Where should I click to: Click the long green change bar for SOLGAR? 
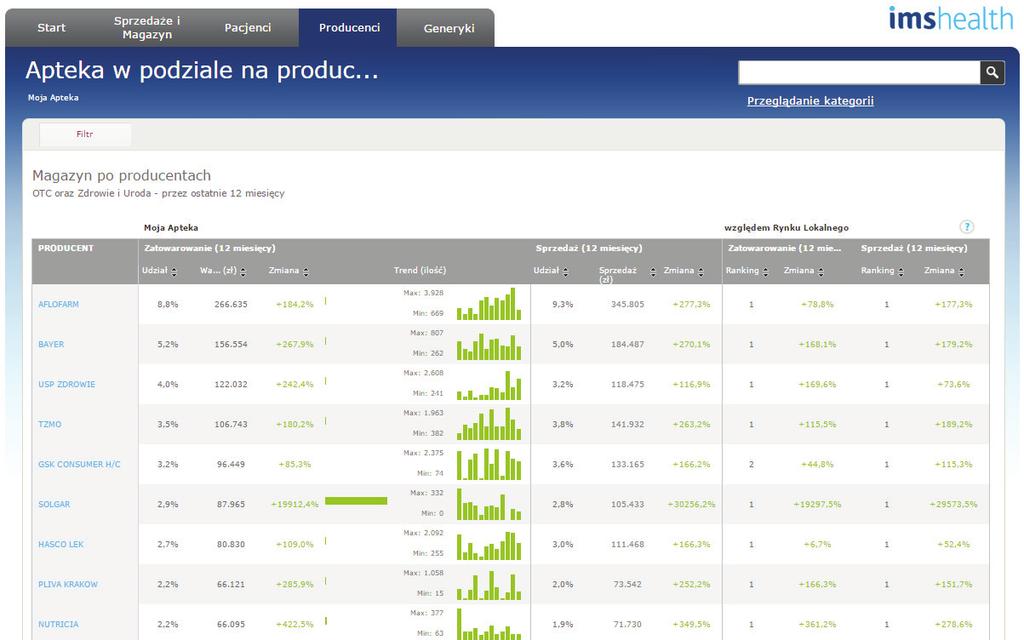click(x=356, y=501)
